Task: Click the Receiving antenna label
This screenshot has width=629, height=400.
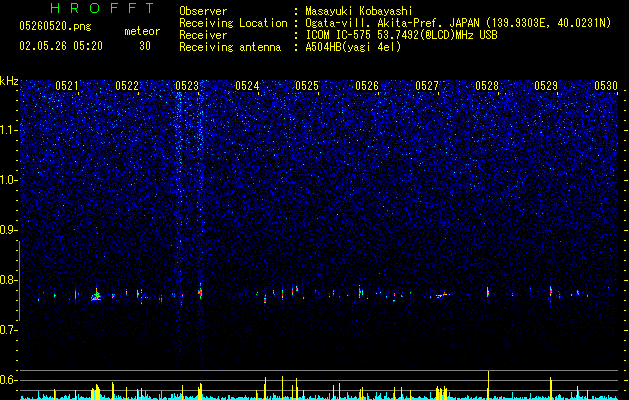Action: 230,47
